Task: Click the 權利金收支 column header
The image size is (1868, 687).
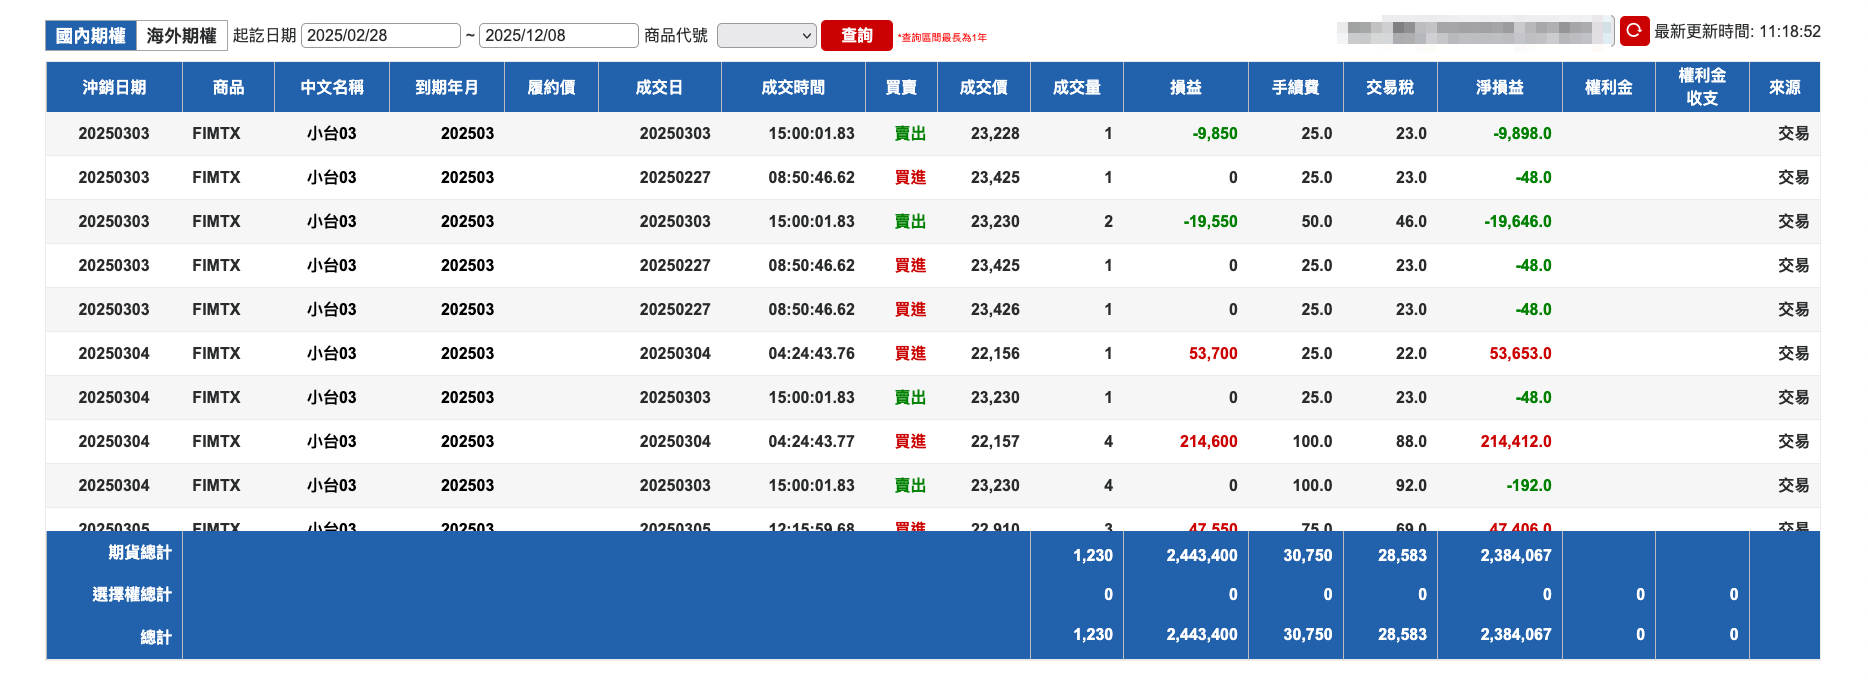Action: [1702, 87]
